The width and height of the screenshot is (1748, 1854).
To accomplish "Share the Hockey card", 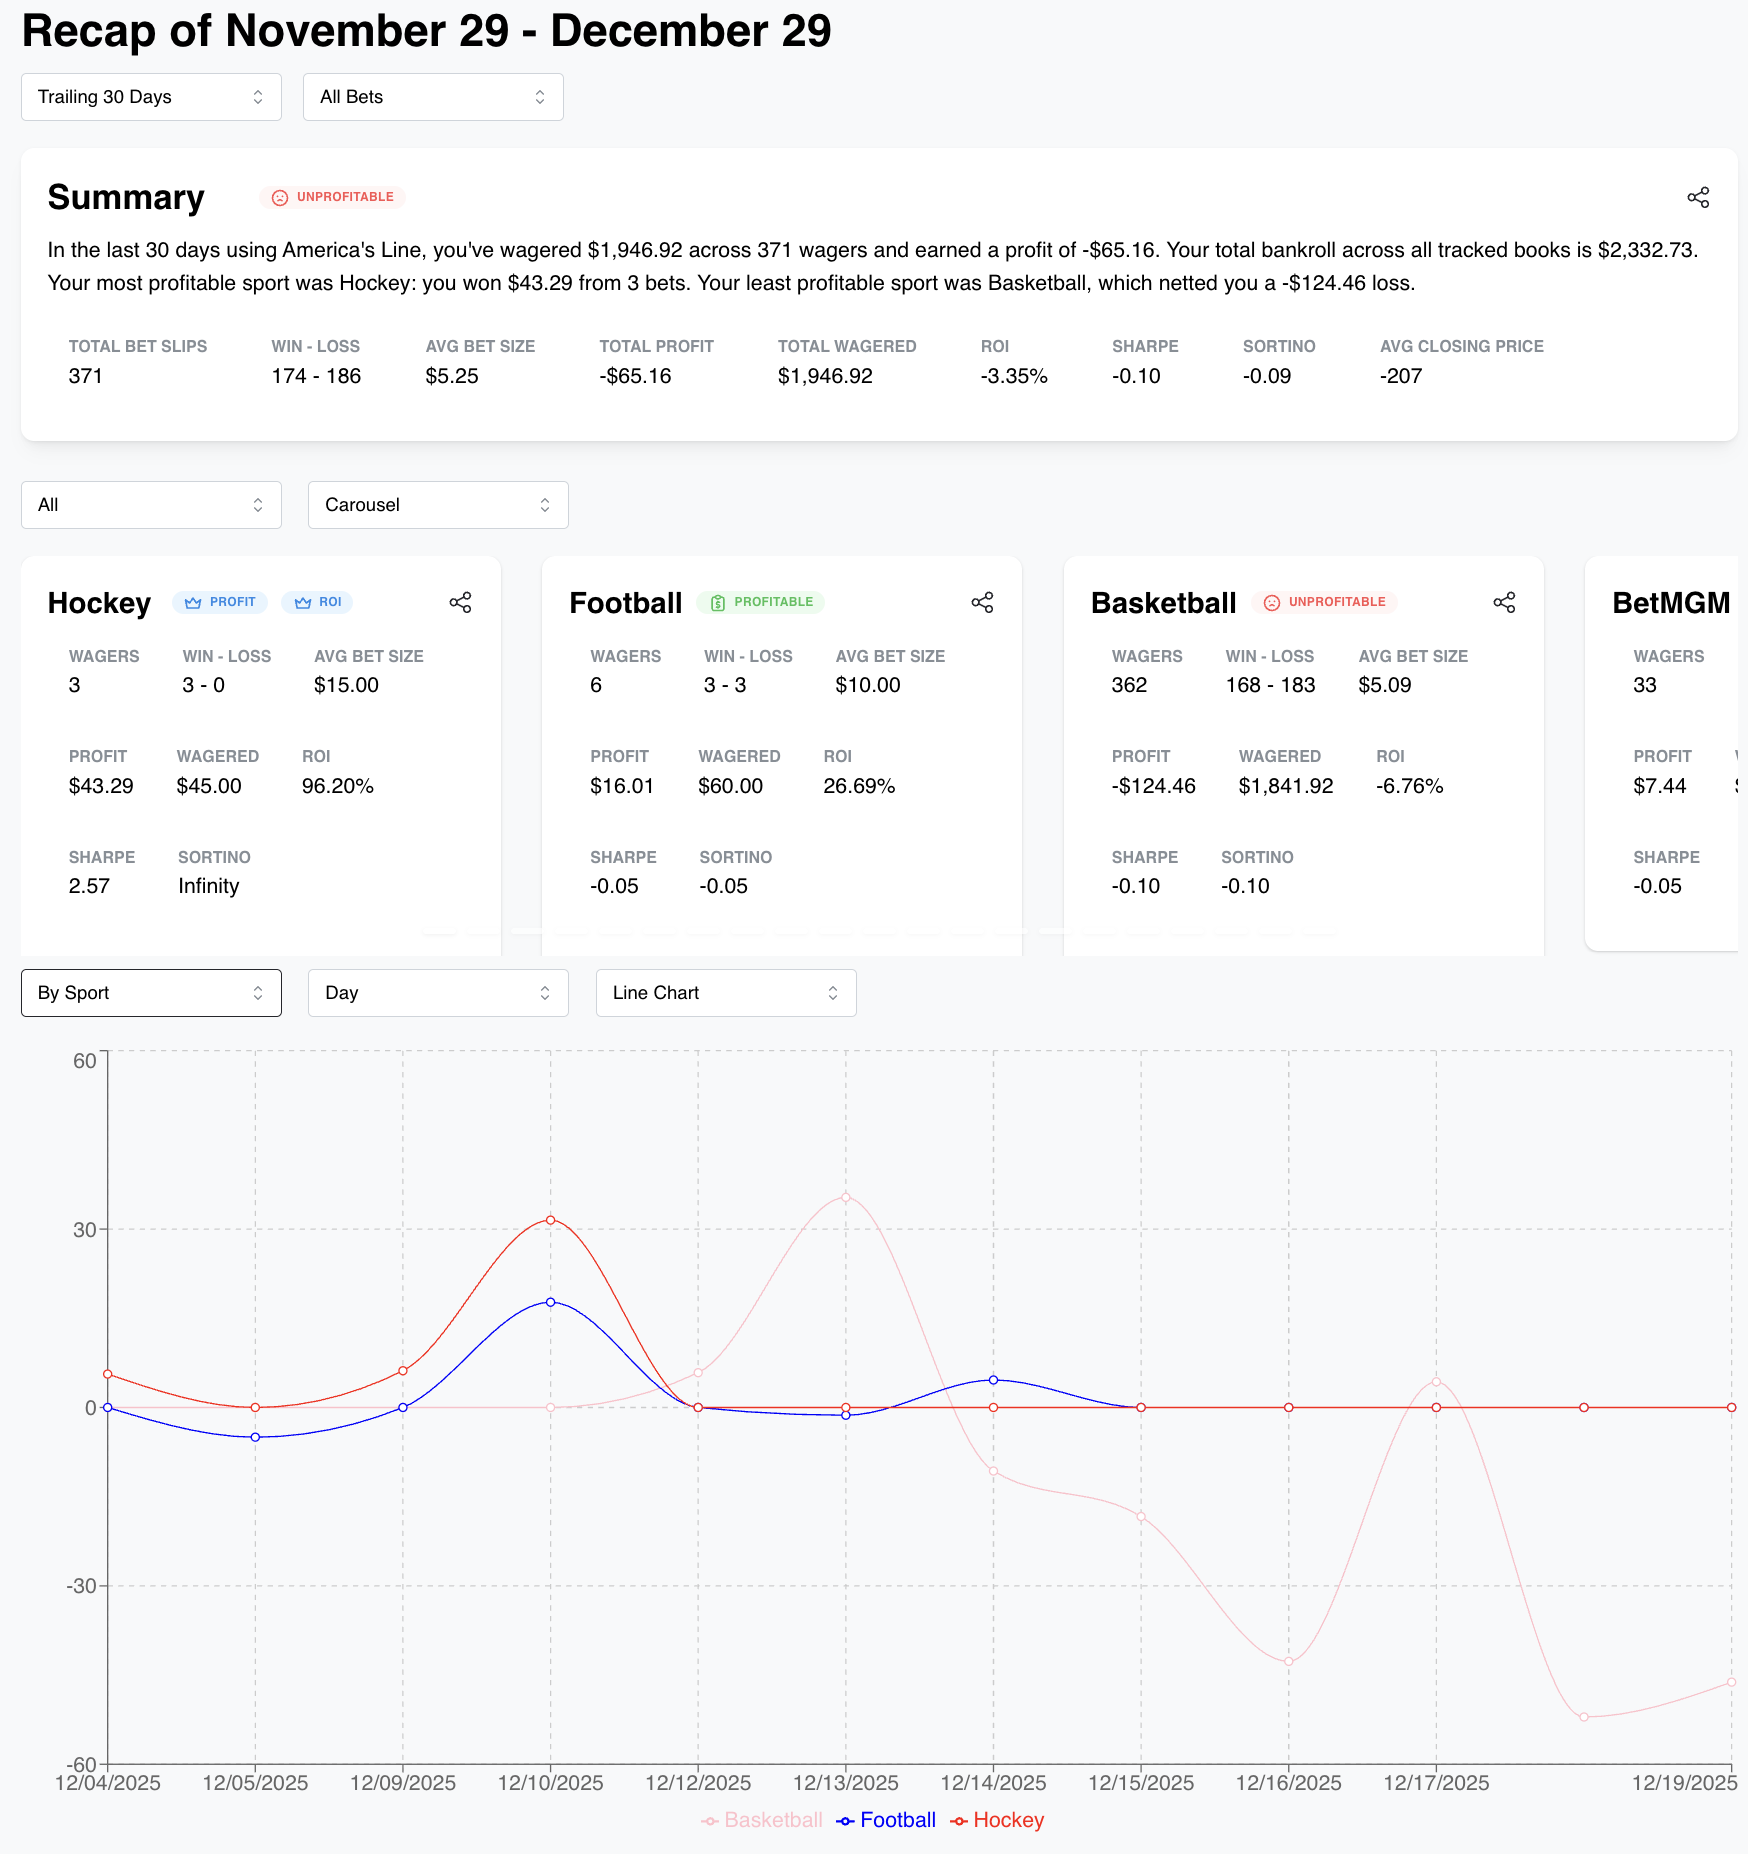I will click(461, 603).
